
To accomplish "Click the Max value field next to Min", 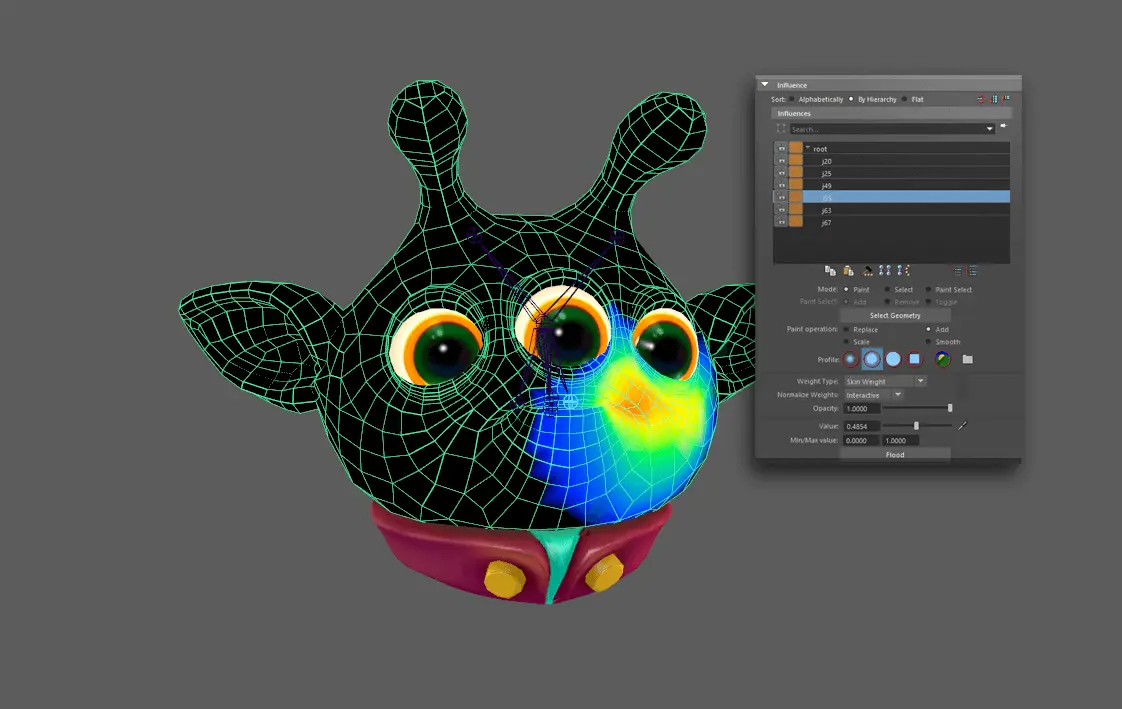I will pyautogui.click(x=900, y=441).
